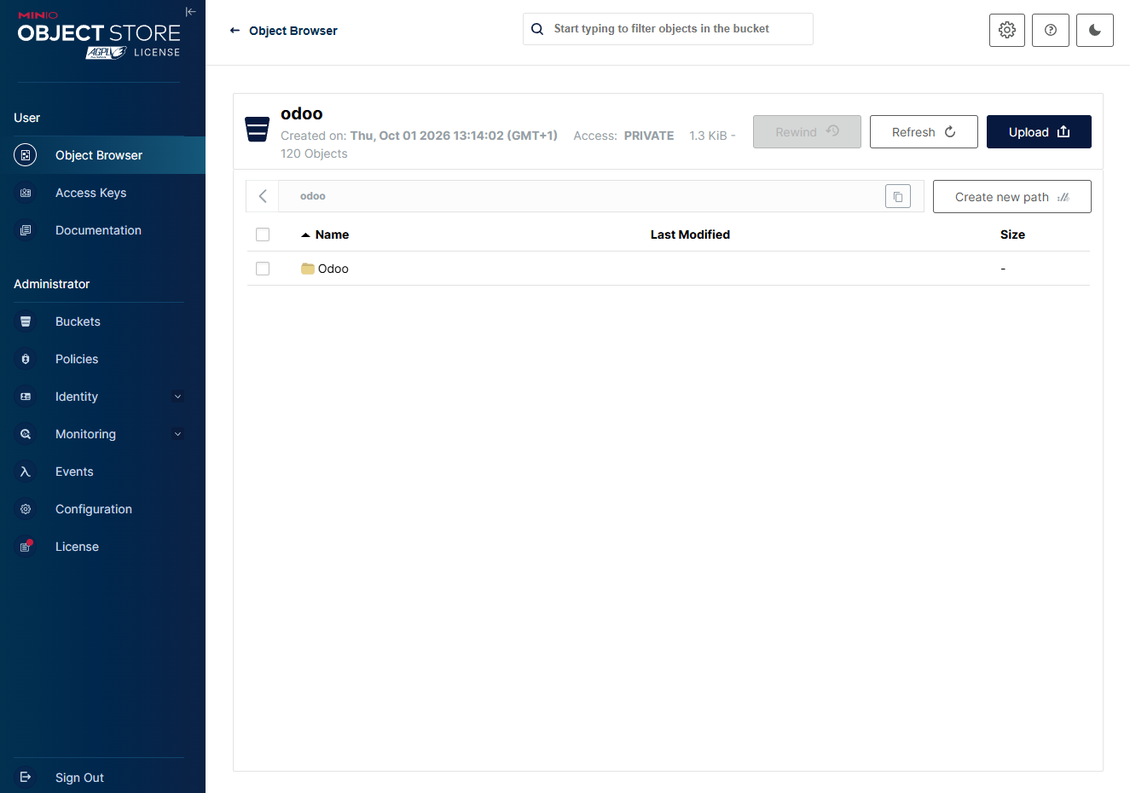Screen dimensions: 1130x793
Task: Click the Refresh button
Action: pos(923,132)
